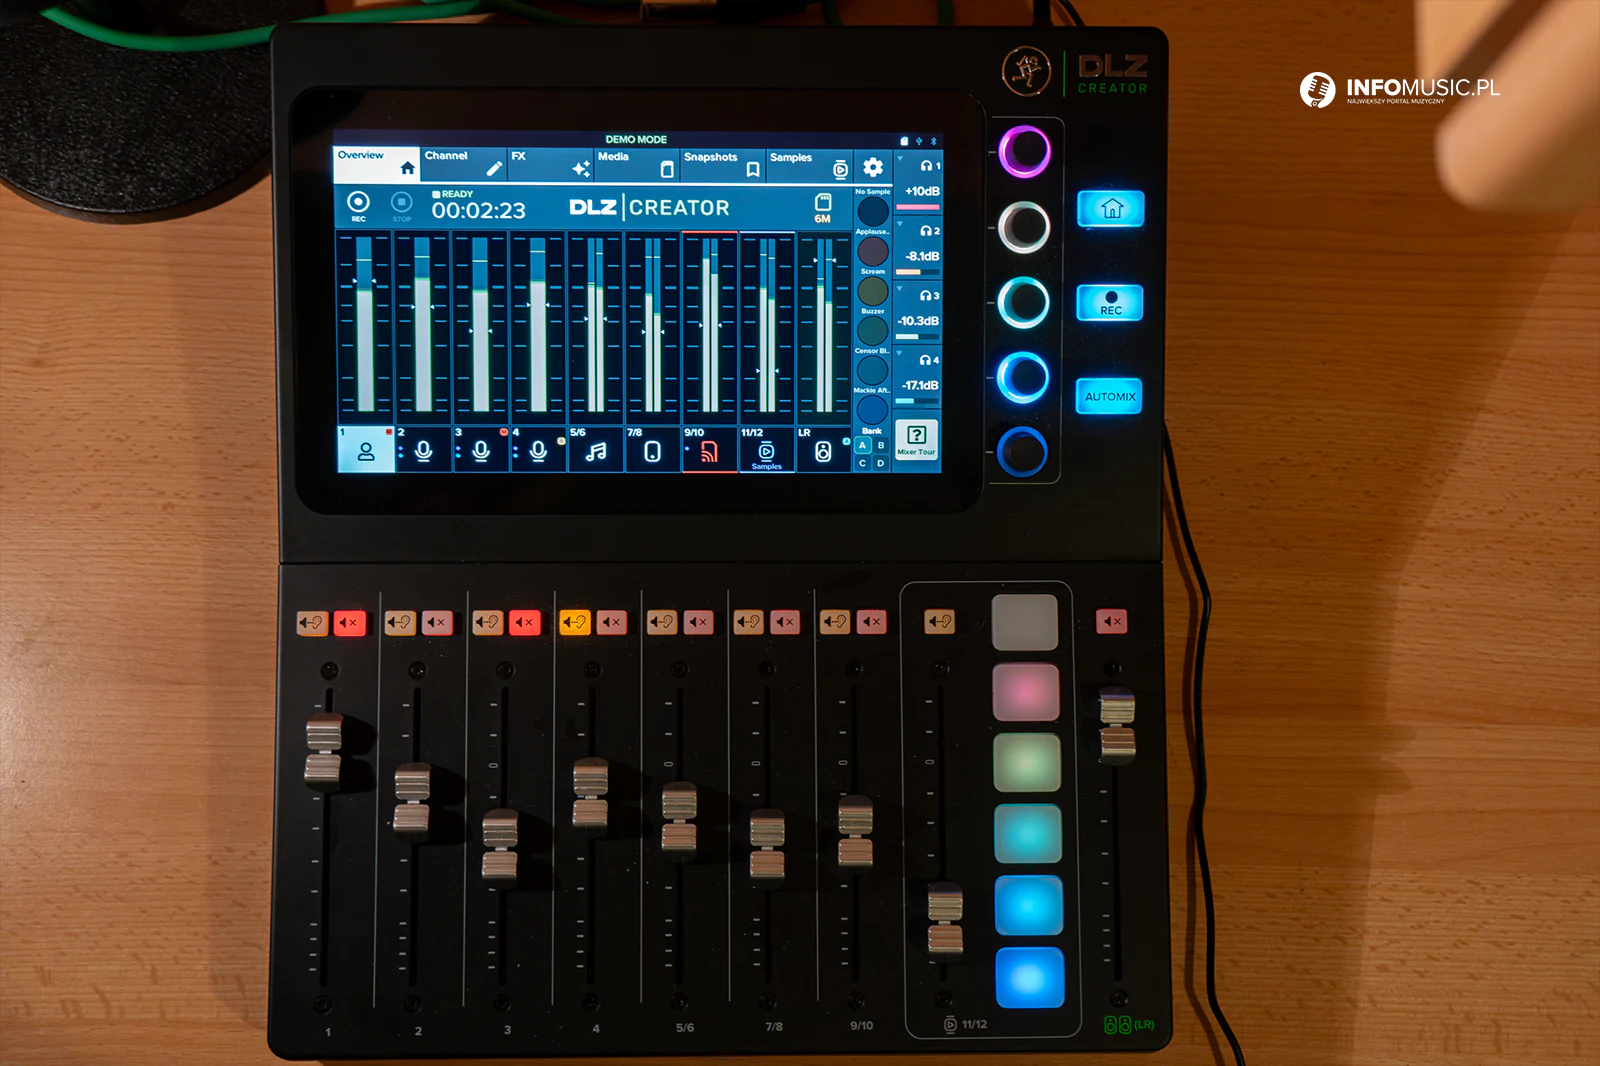The image size is (1600, 1066).
Task: Push the hardware REC button
Action: 1110,302
